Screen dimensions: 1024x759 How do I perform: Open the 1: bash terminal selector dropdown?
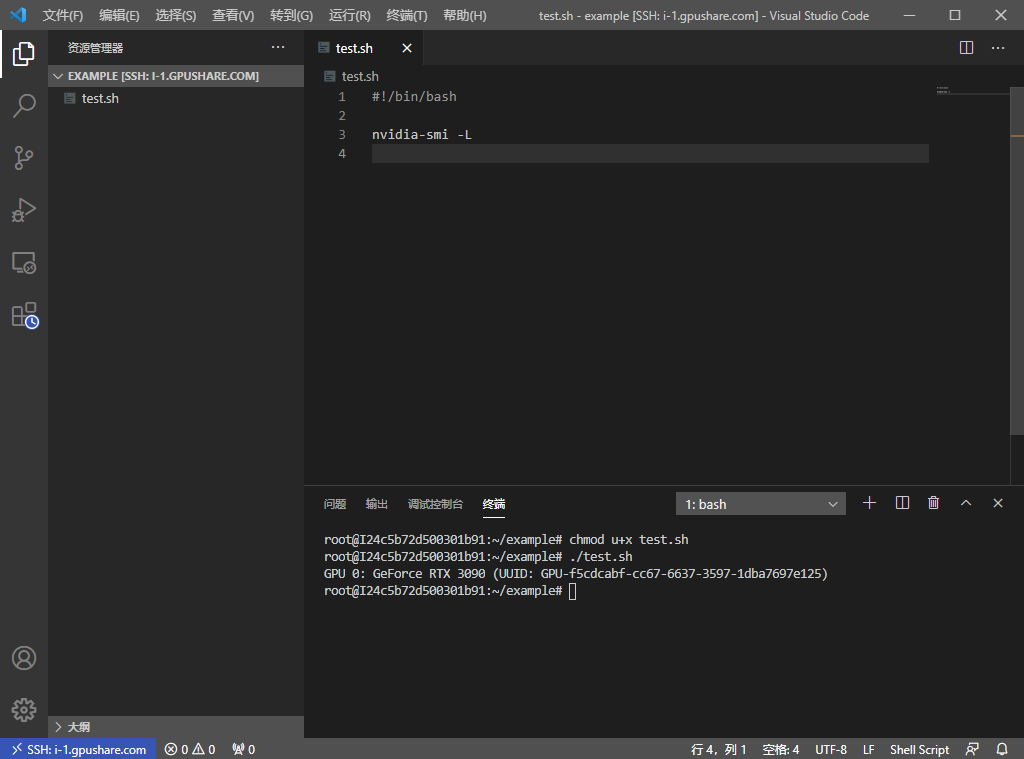760,504
